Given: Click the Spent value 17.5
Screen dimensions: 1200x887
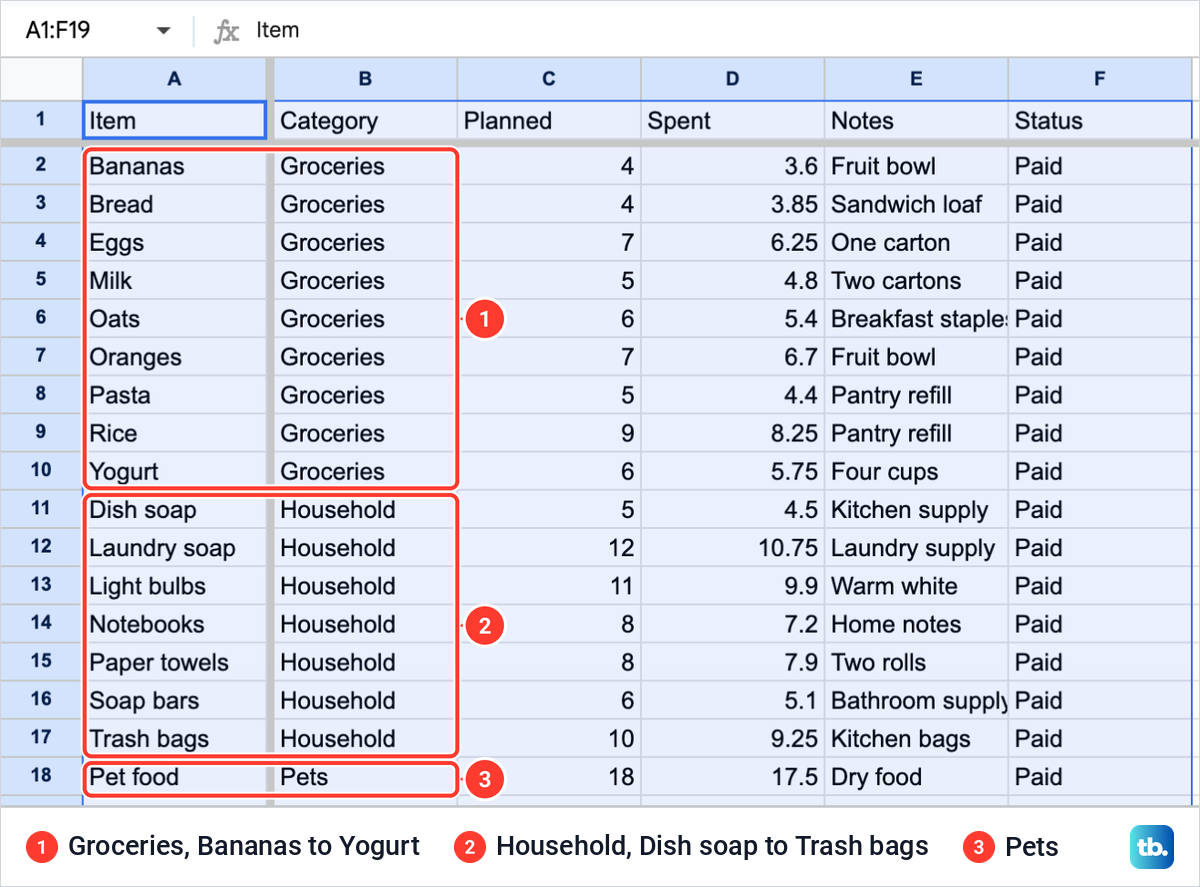Looking at the screenshot, I should (x=733, y=777).
